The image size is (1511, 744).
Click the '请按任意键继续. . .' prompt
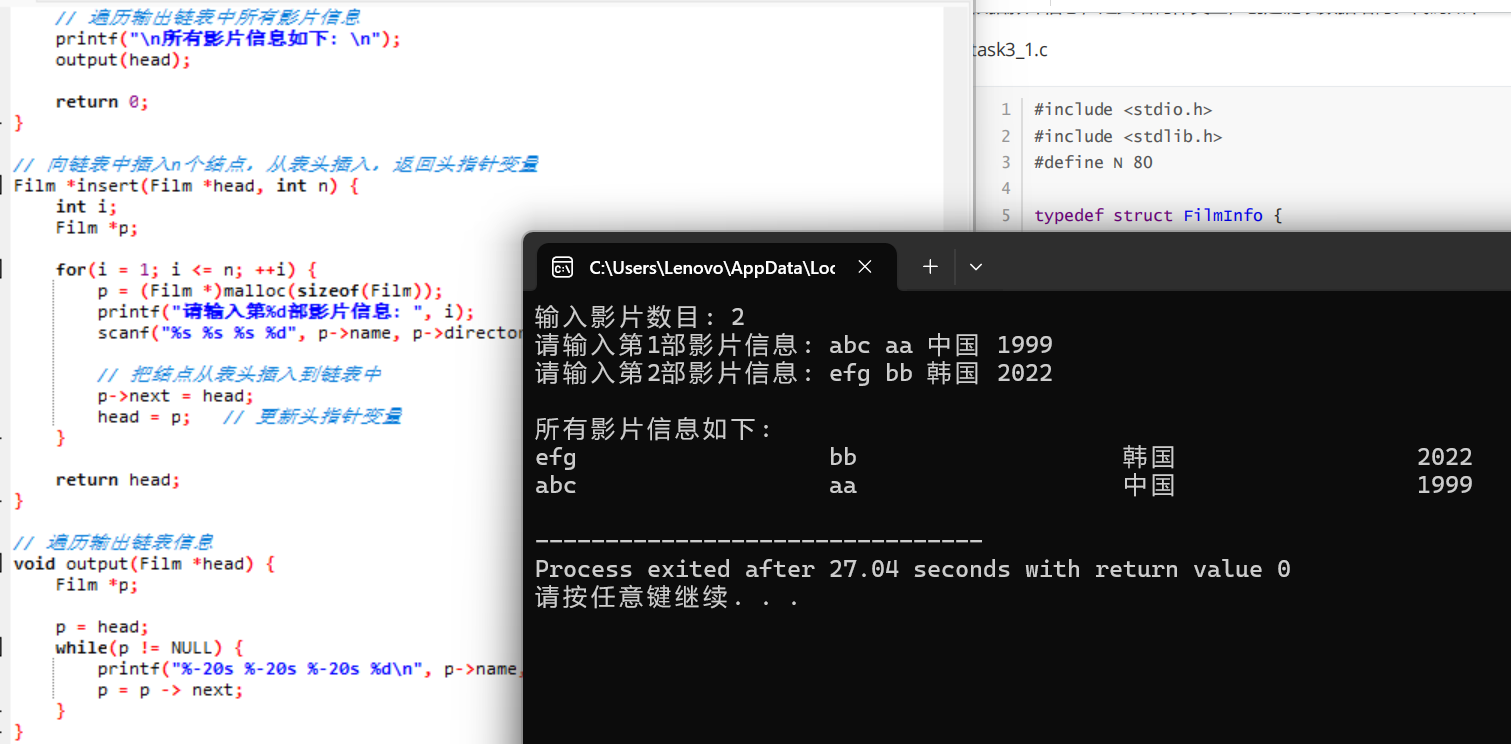pos(667,598)
